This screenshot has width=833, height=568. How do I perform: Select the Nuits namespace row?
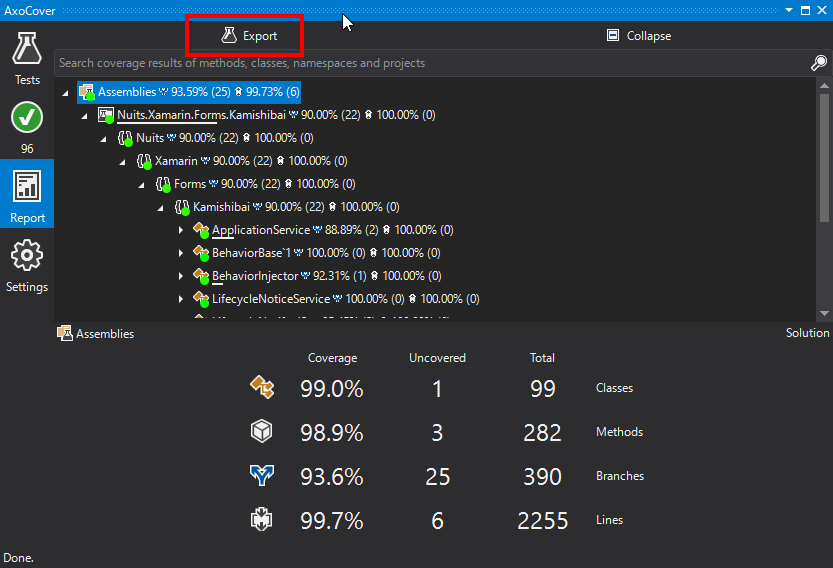pos(215,138)
